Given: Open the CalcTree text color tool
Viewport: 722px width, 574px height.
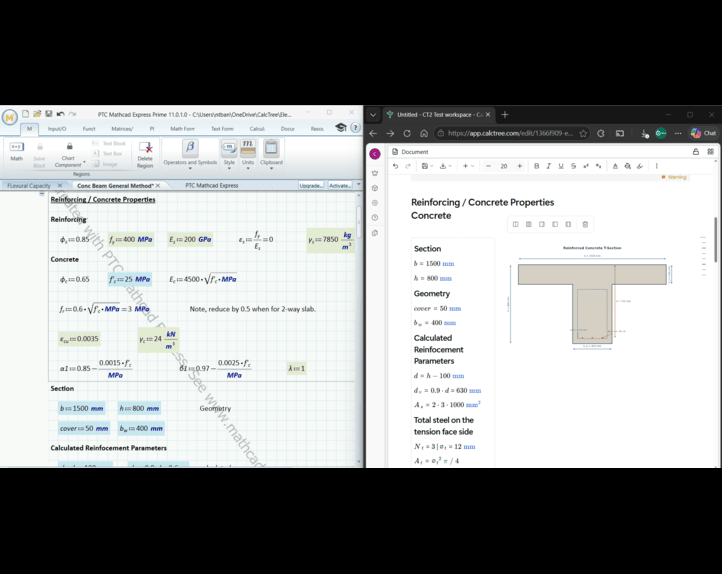Looking at the screenshot, I should [x=615, y=166].
